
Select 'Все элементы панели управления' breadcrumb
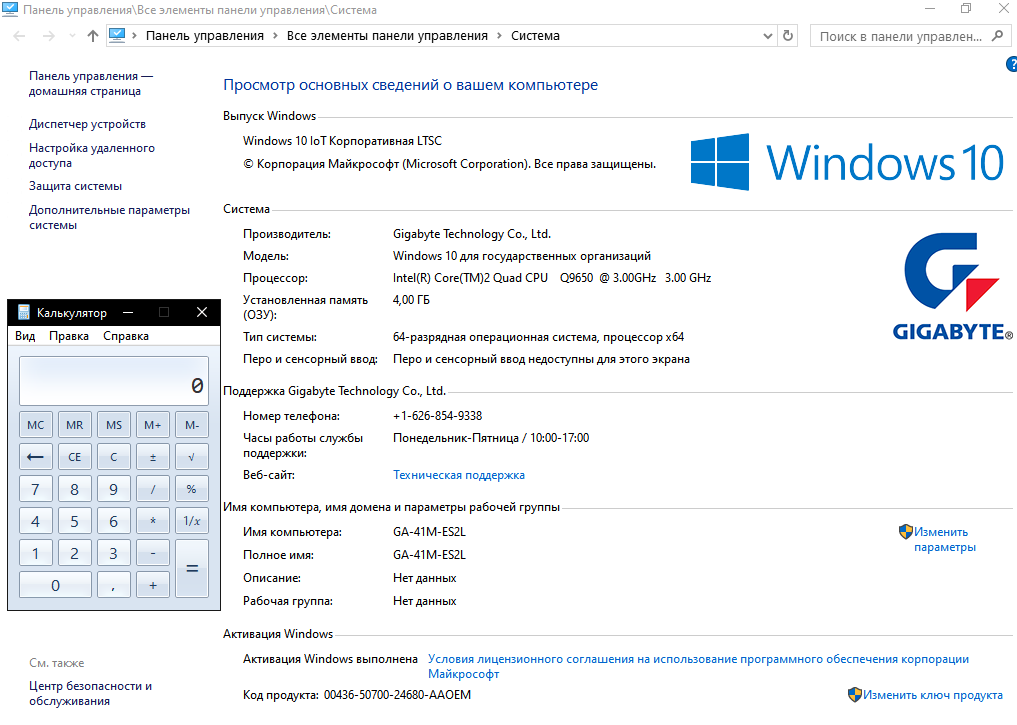[387, 36]
